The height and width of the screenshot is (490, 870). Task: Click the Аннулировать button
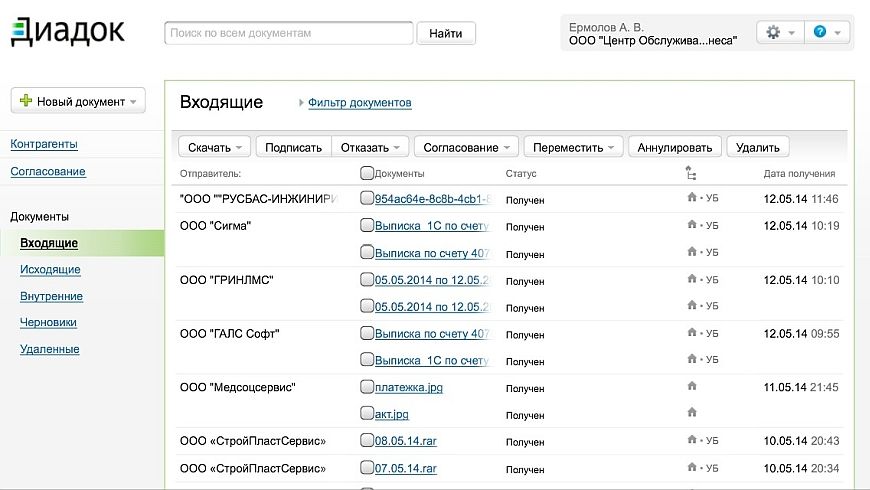[675, 147]
